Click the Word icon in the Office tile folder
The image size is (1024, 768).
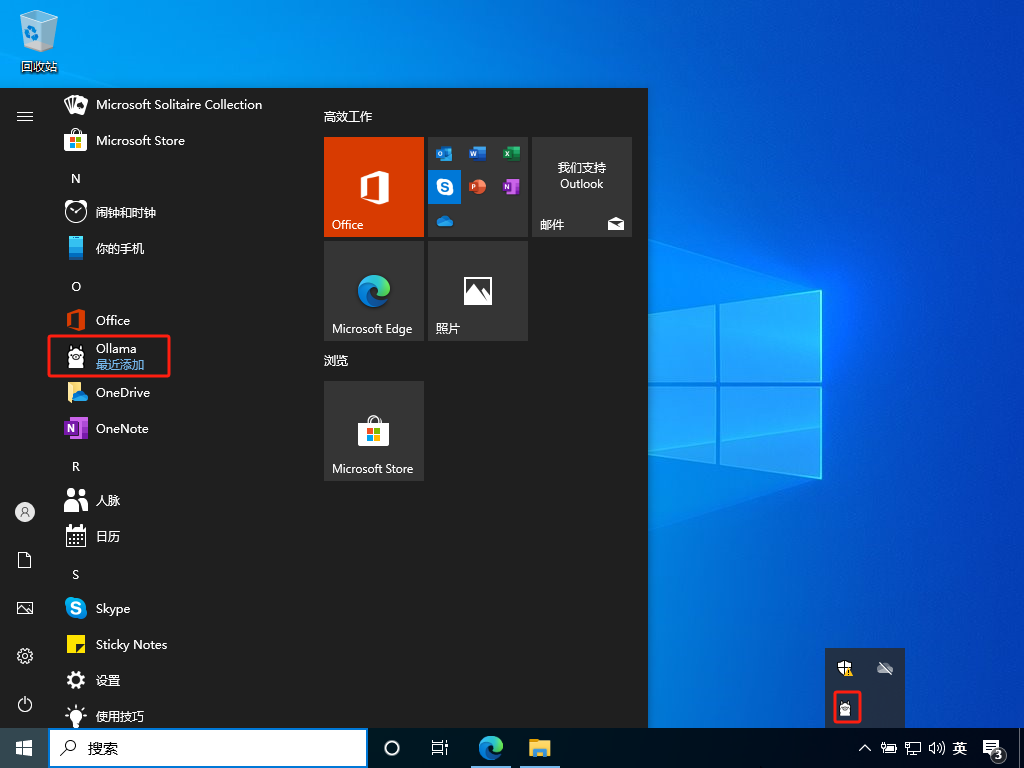(477, 153)
